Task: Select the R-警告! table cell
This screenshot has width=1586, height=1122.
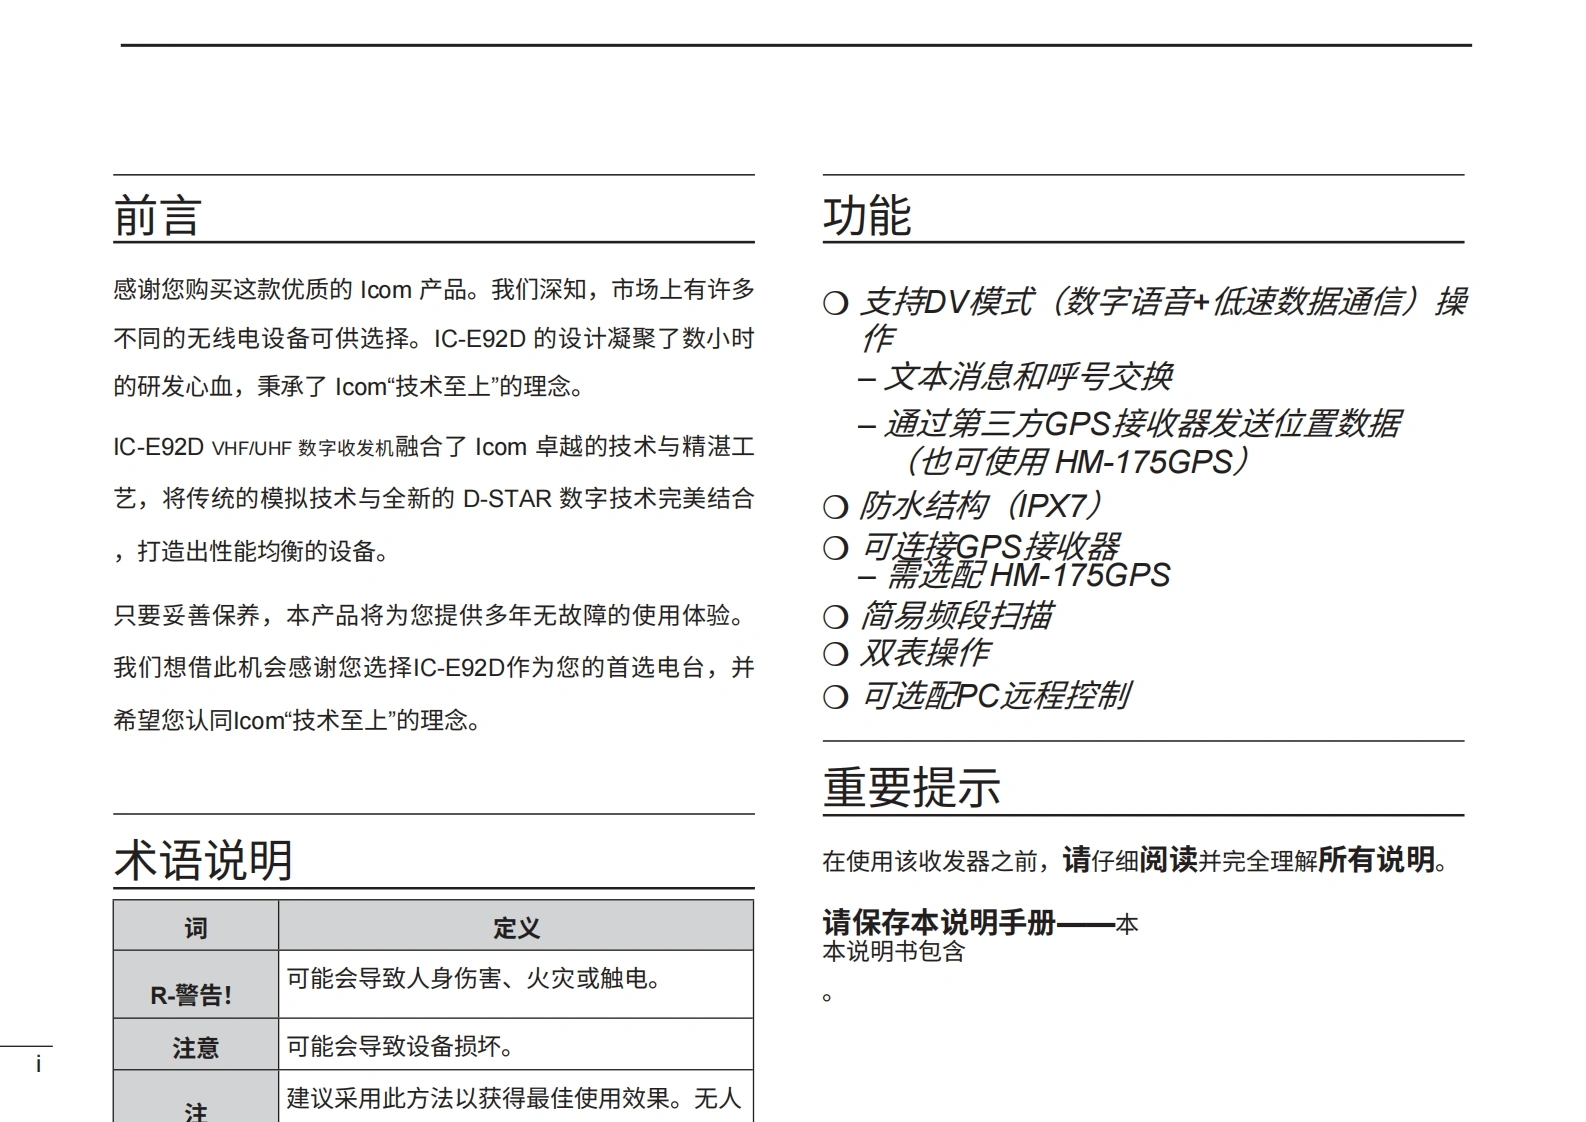Action: [192, 994]
